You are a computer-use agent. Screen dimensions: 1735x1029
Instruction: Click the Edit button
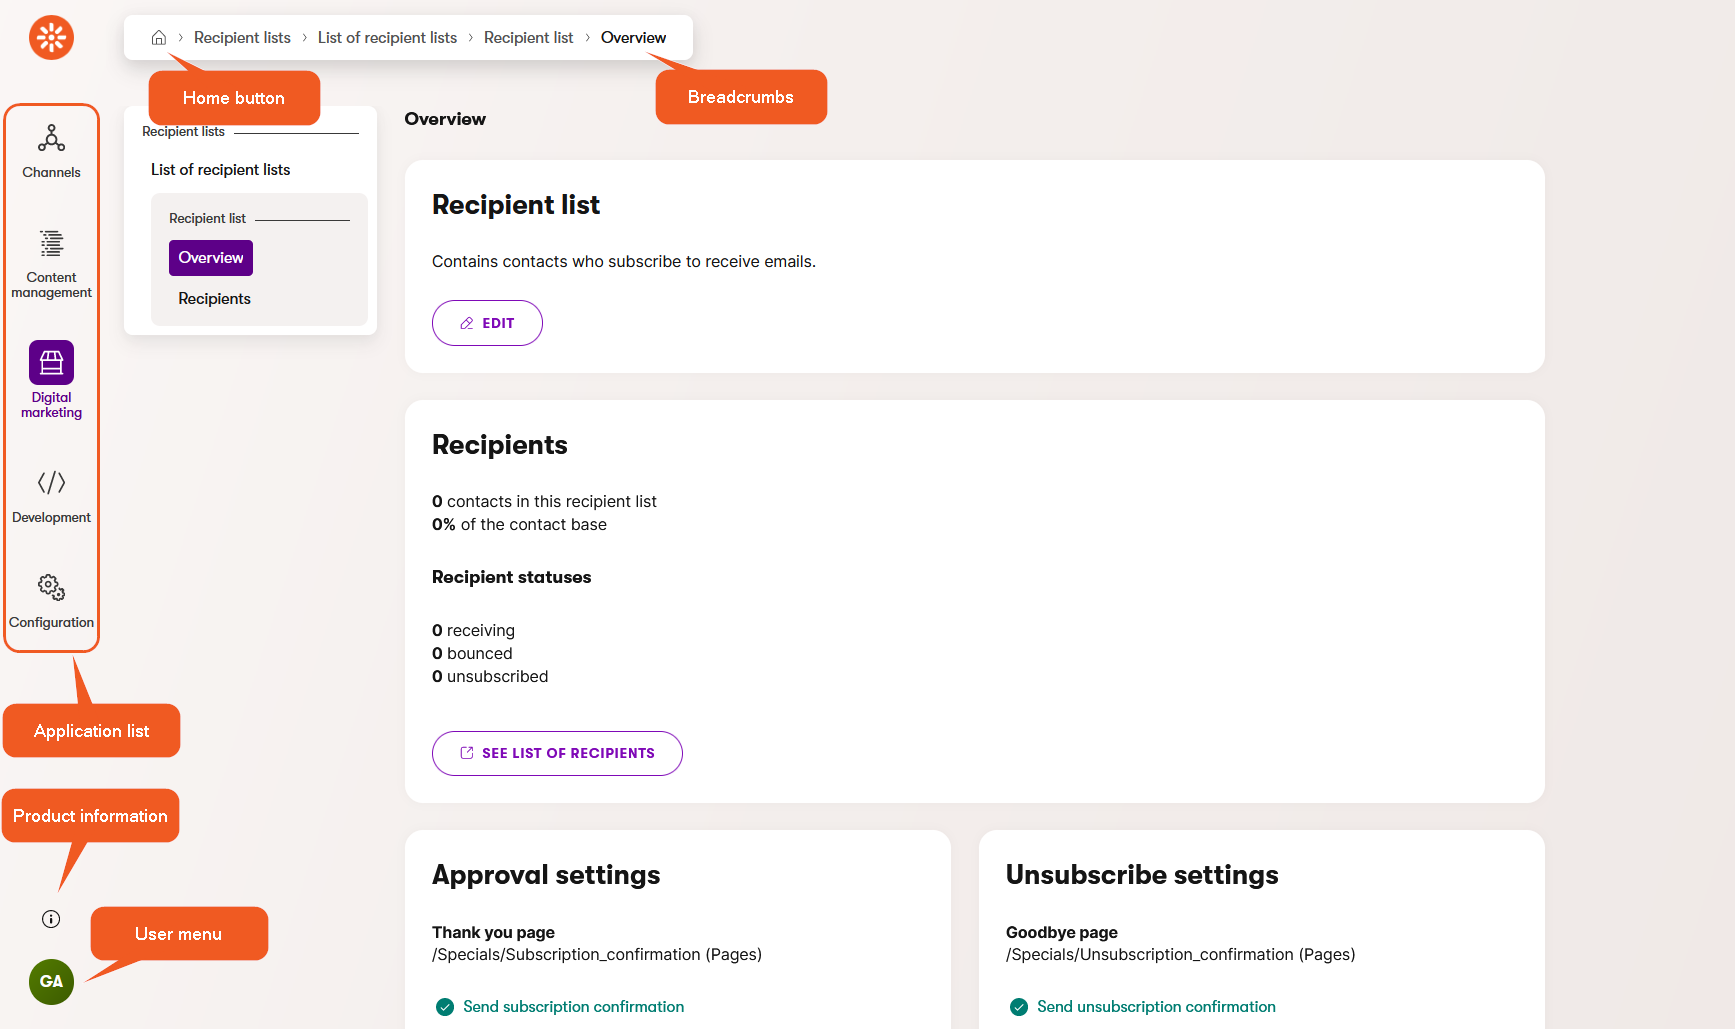(487, 323)
